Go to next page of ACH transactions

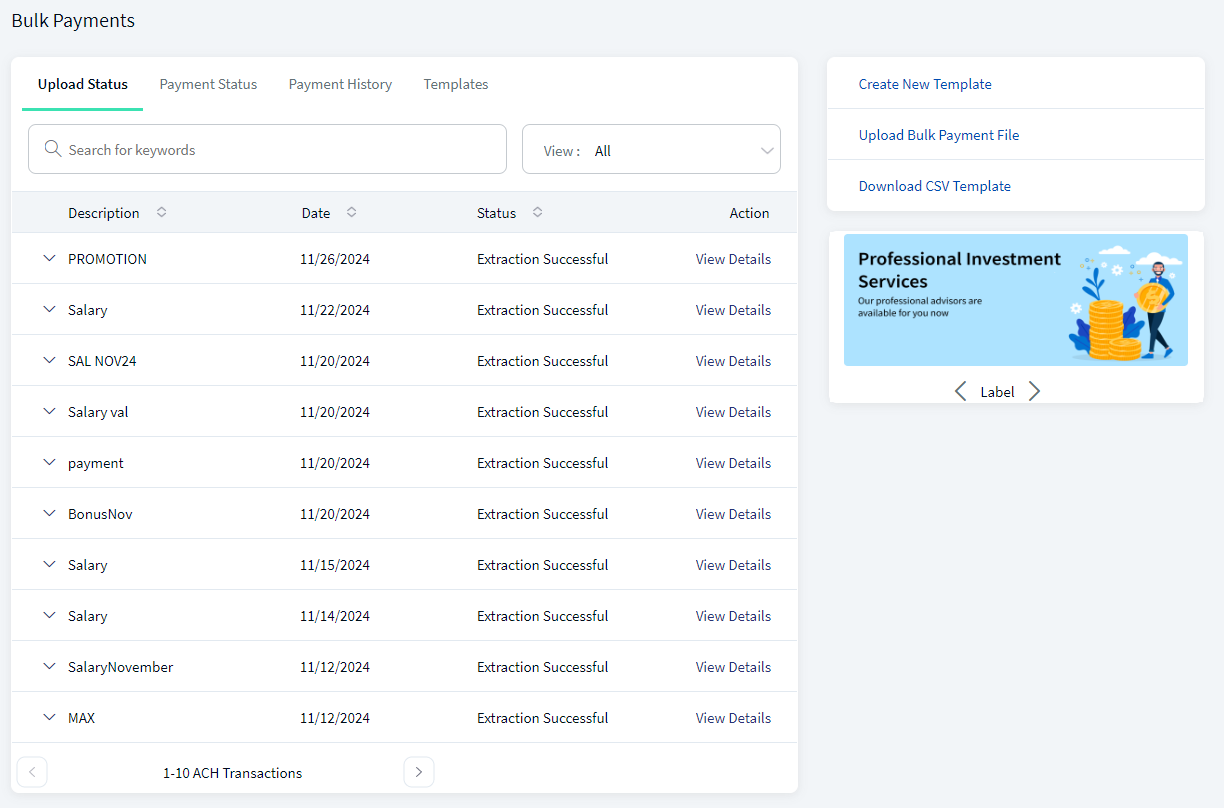tap(419, 772)
